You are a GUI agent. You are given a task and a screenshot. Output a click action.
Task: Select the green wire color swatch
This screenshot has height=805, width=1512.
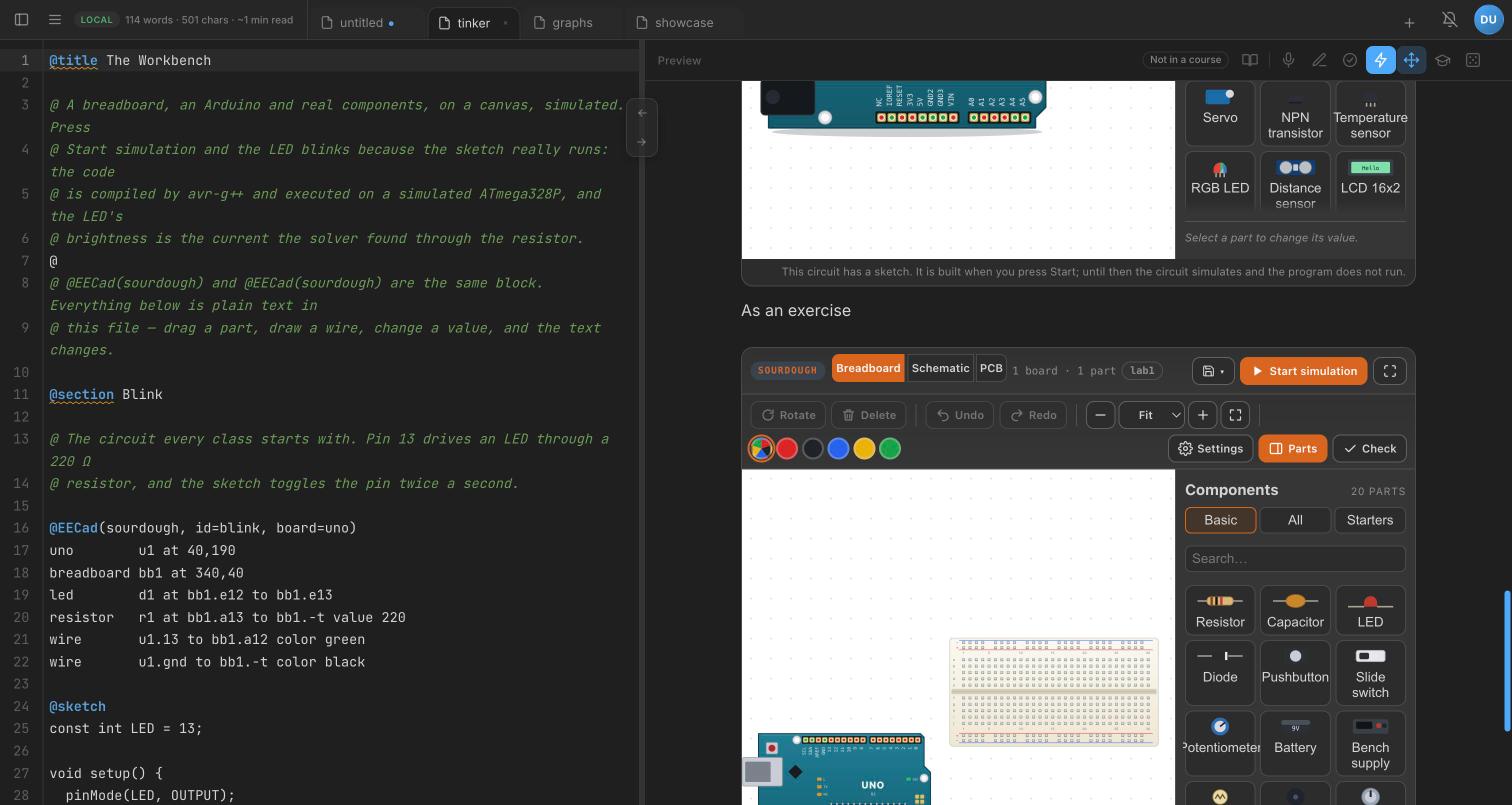pos(890,449)
